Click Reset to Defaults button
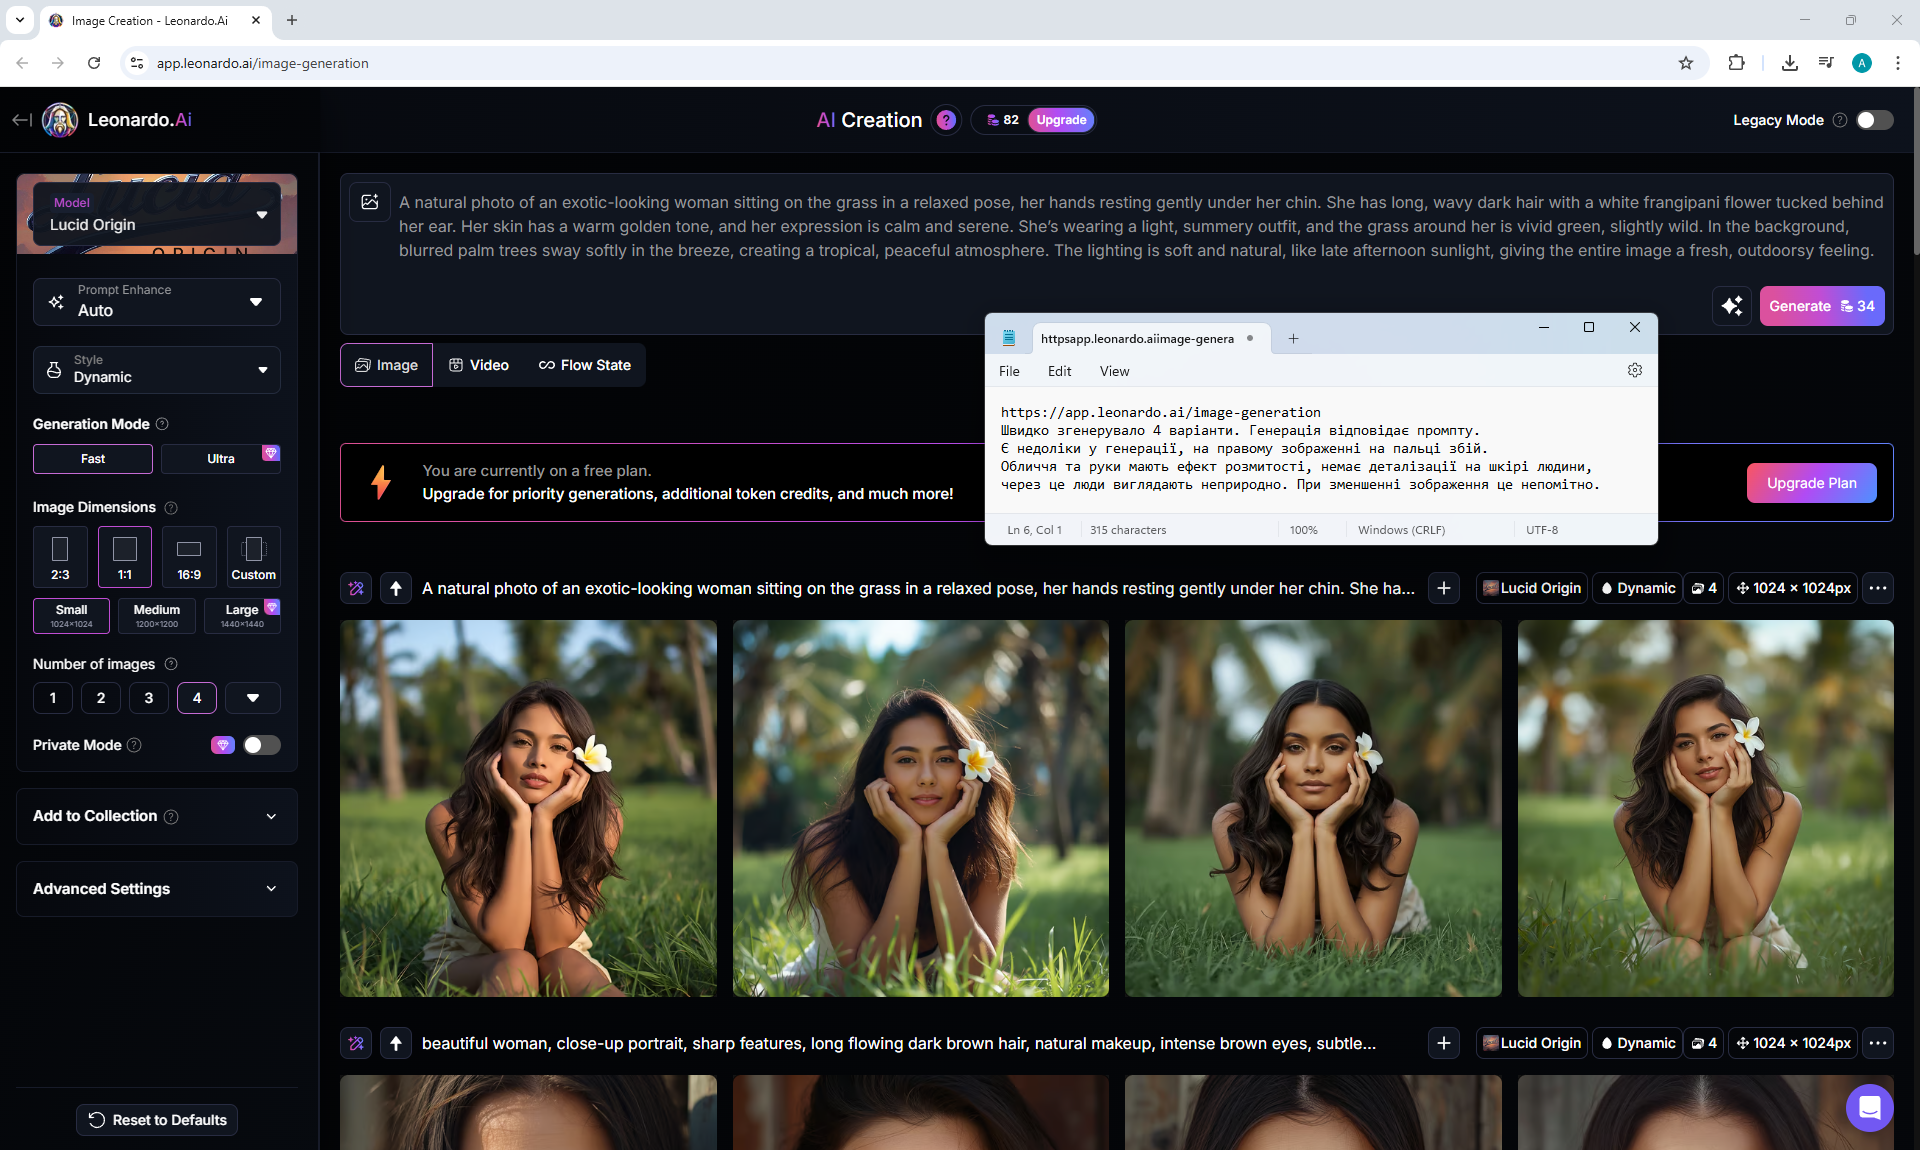This screenshot has width=1920, height=1150. click(157, 1120)
